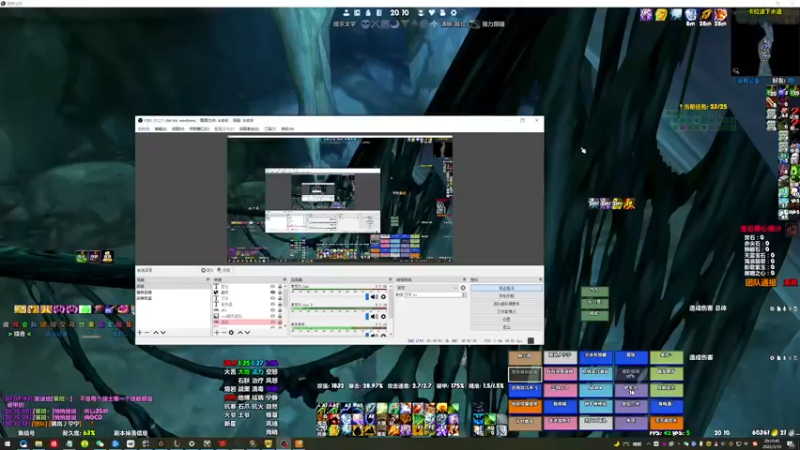Pop out the Sources dock panel
The image size is (800, 450).
(284, 280)
